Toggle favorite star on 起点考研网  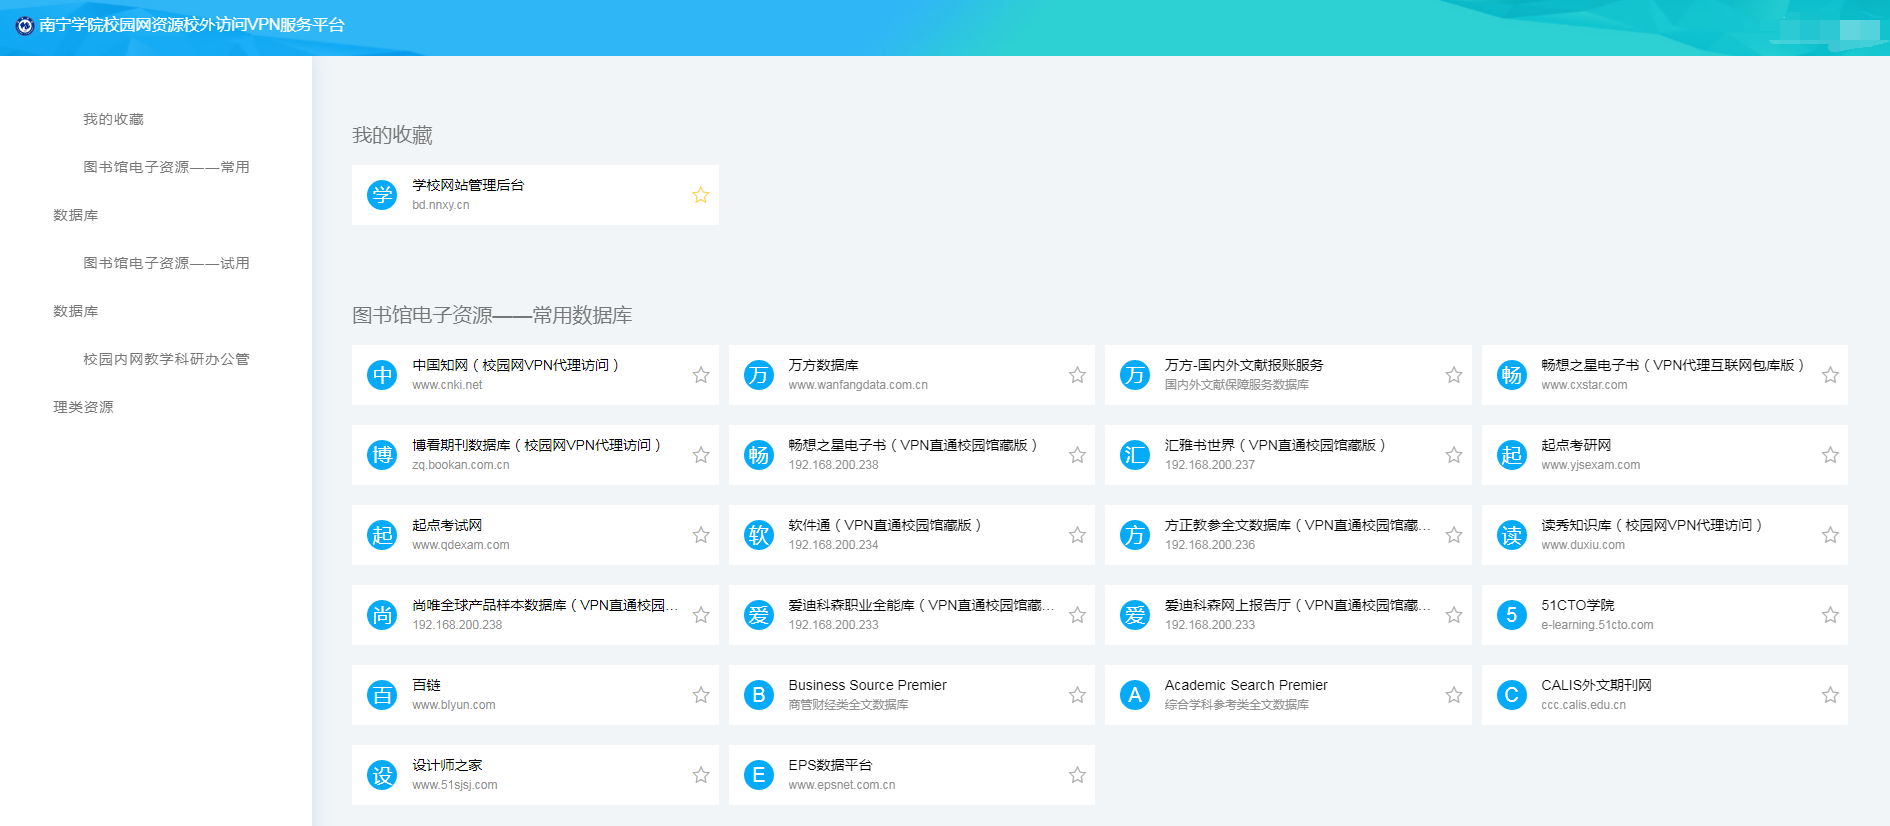click(1830, 455)
